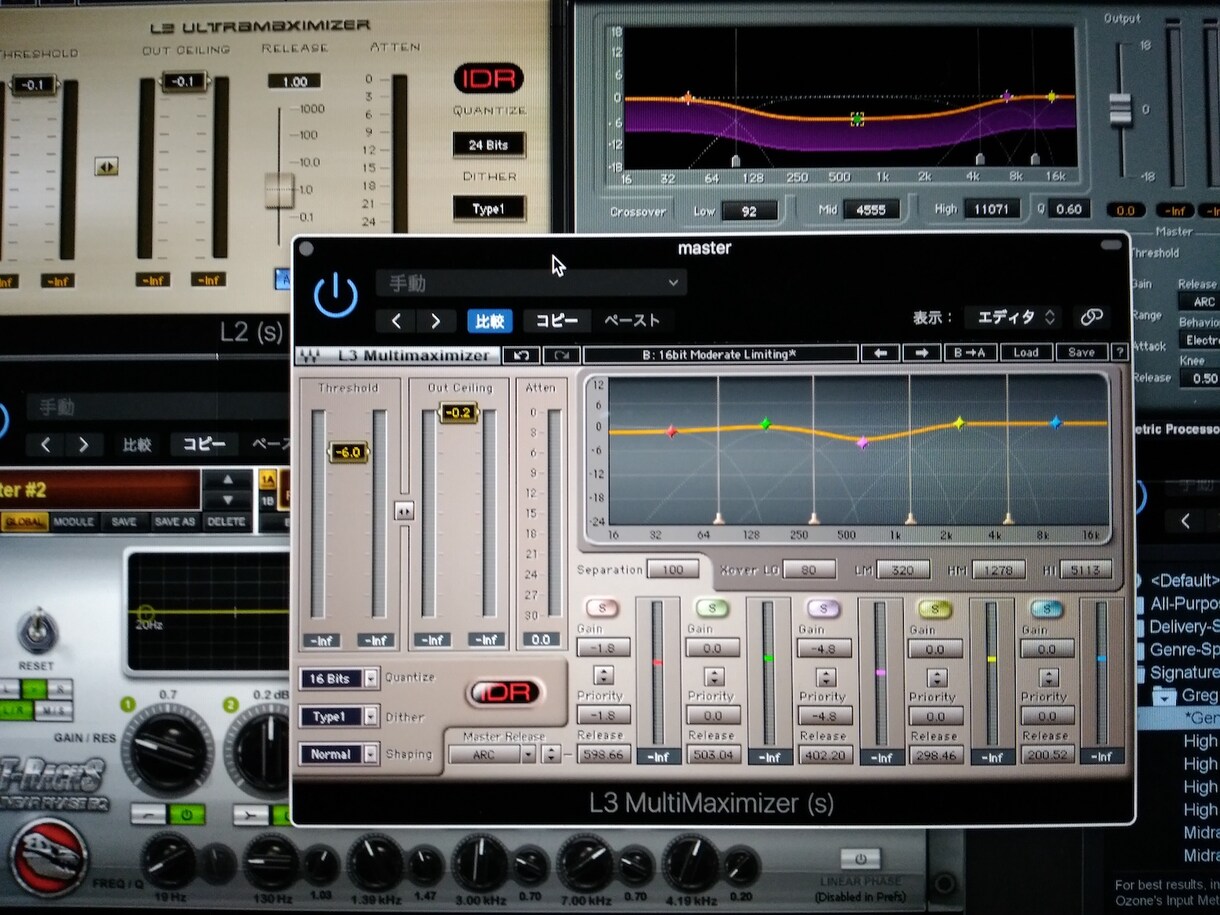Click the Out Ceiling slider handle at -0.2
The height and width of the screenshot is (915, 1220).
(x=458, y=413)
